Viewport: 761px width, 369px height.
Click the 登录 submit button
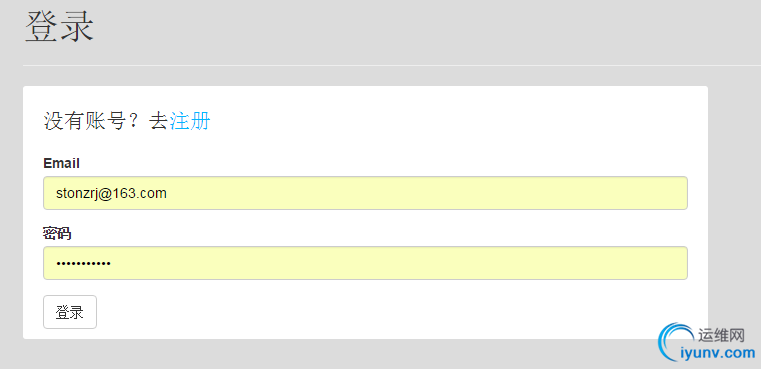click(70, 312)
